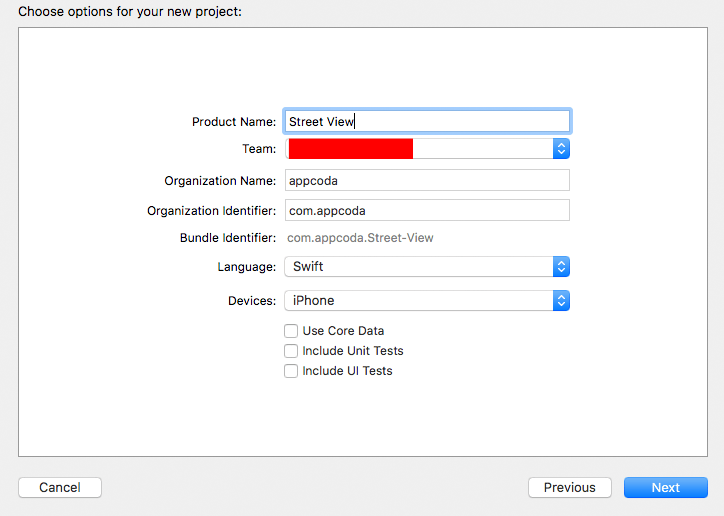Enable Use Core Data checkbox
The height and width of the screenshot is (516, 724).
pyautogui.click(x=291, y=331)
